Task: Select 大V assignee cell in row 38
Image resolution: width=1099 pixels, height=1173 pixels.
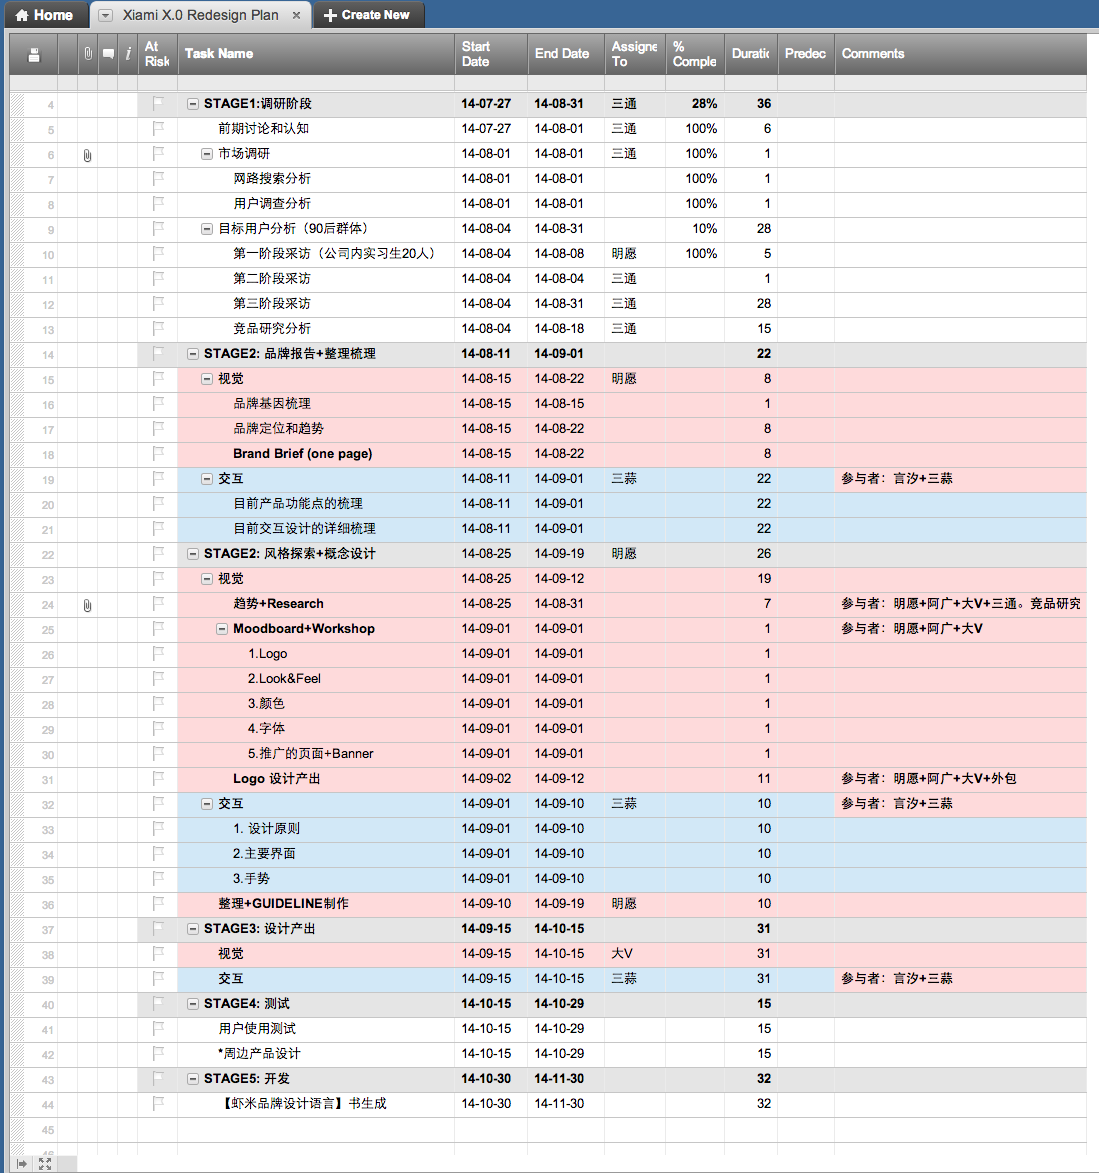Action: pos(635,954)
